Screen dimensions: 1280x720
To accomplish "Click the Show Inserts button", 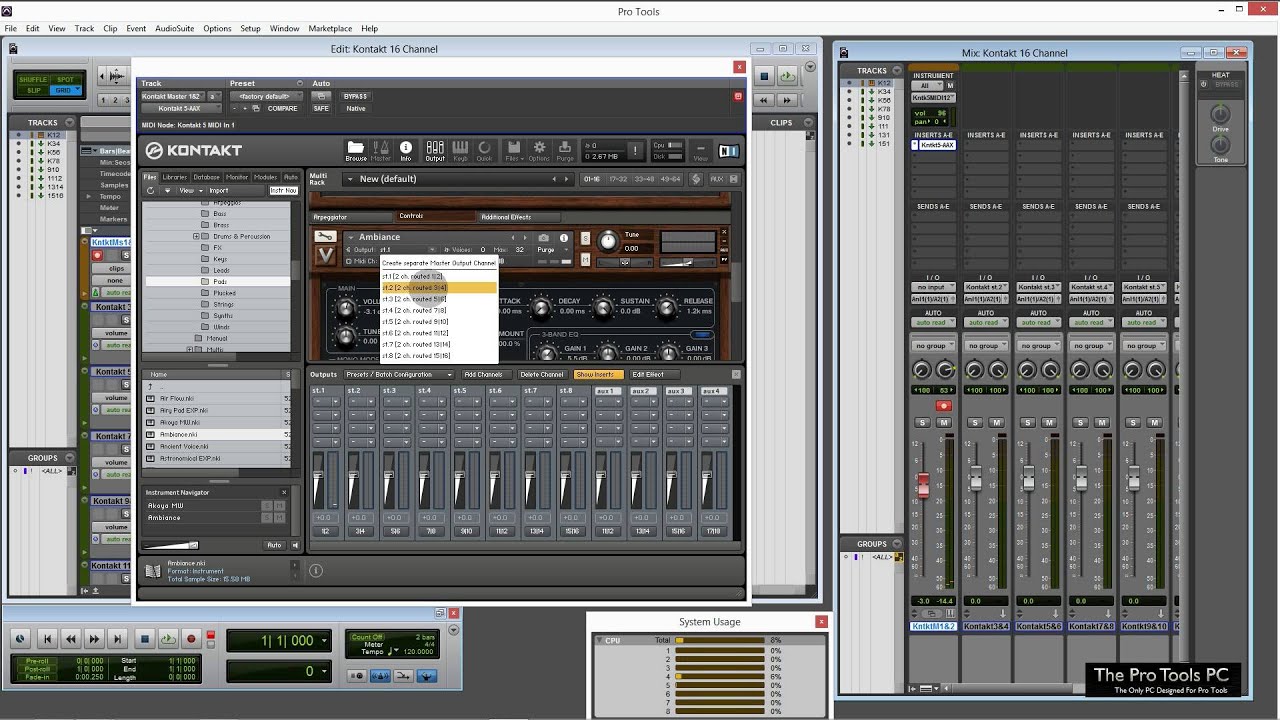I will 597,374.
